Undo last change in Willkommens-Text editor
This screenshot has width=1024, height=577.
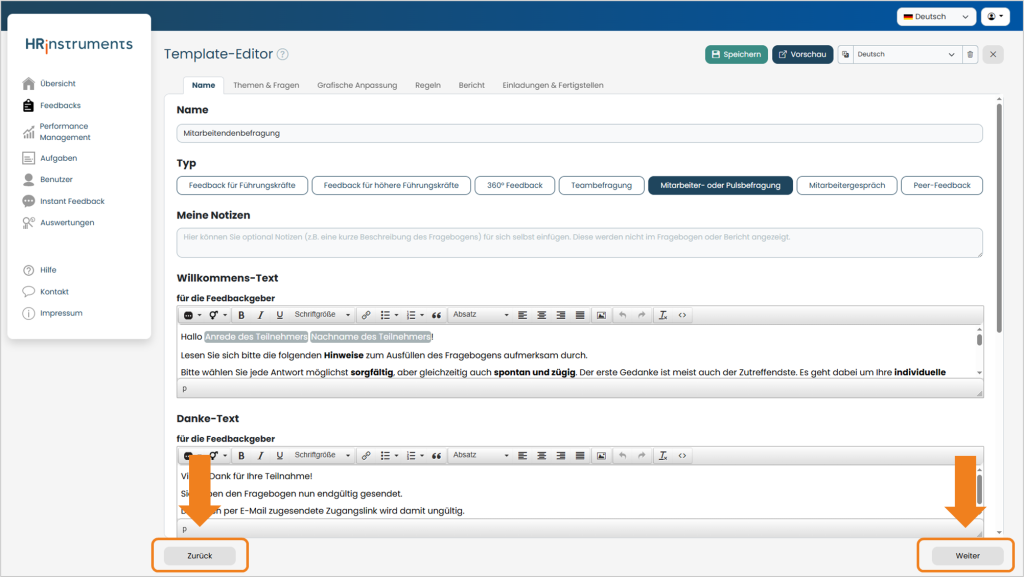click(x=622, y=315)
